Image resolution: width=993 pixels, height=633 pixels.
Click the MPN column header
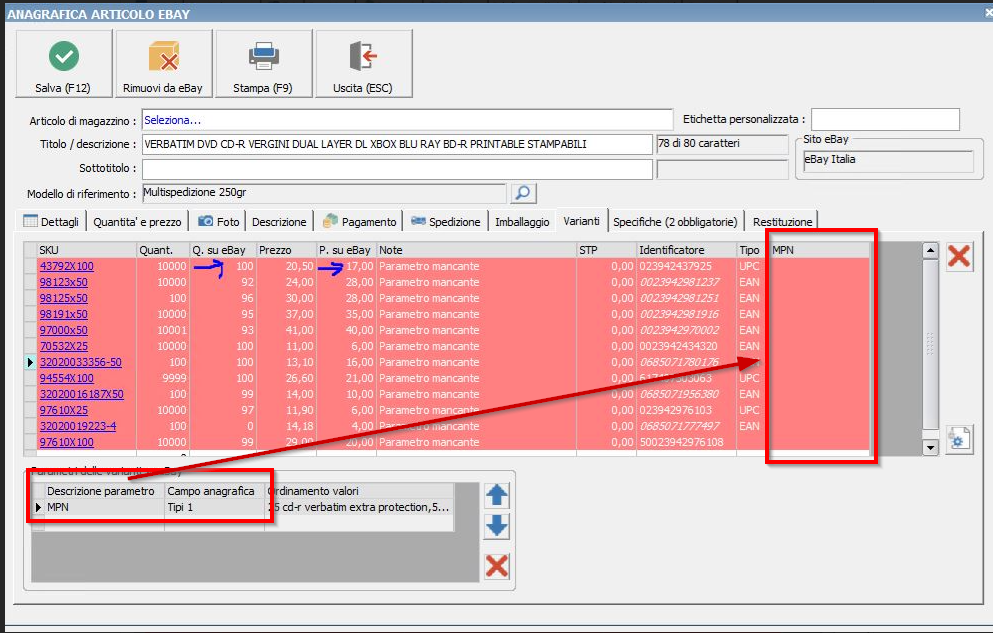click(819, 250)
